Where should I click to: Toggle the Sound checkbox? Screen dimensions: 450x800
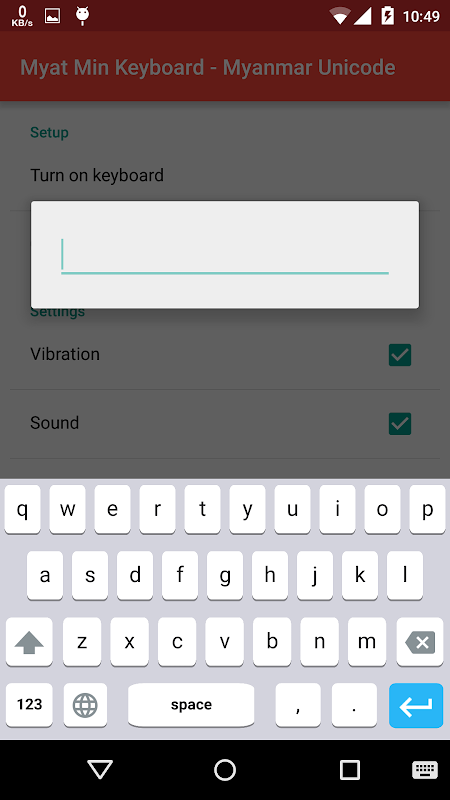400,423
